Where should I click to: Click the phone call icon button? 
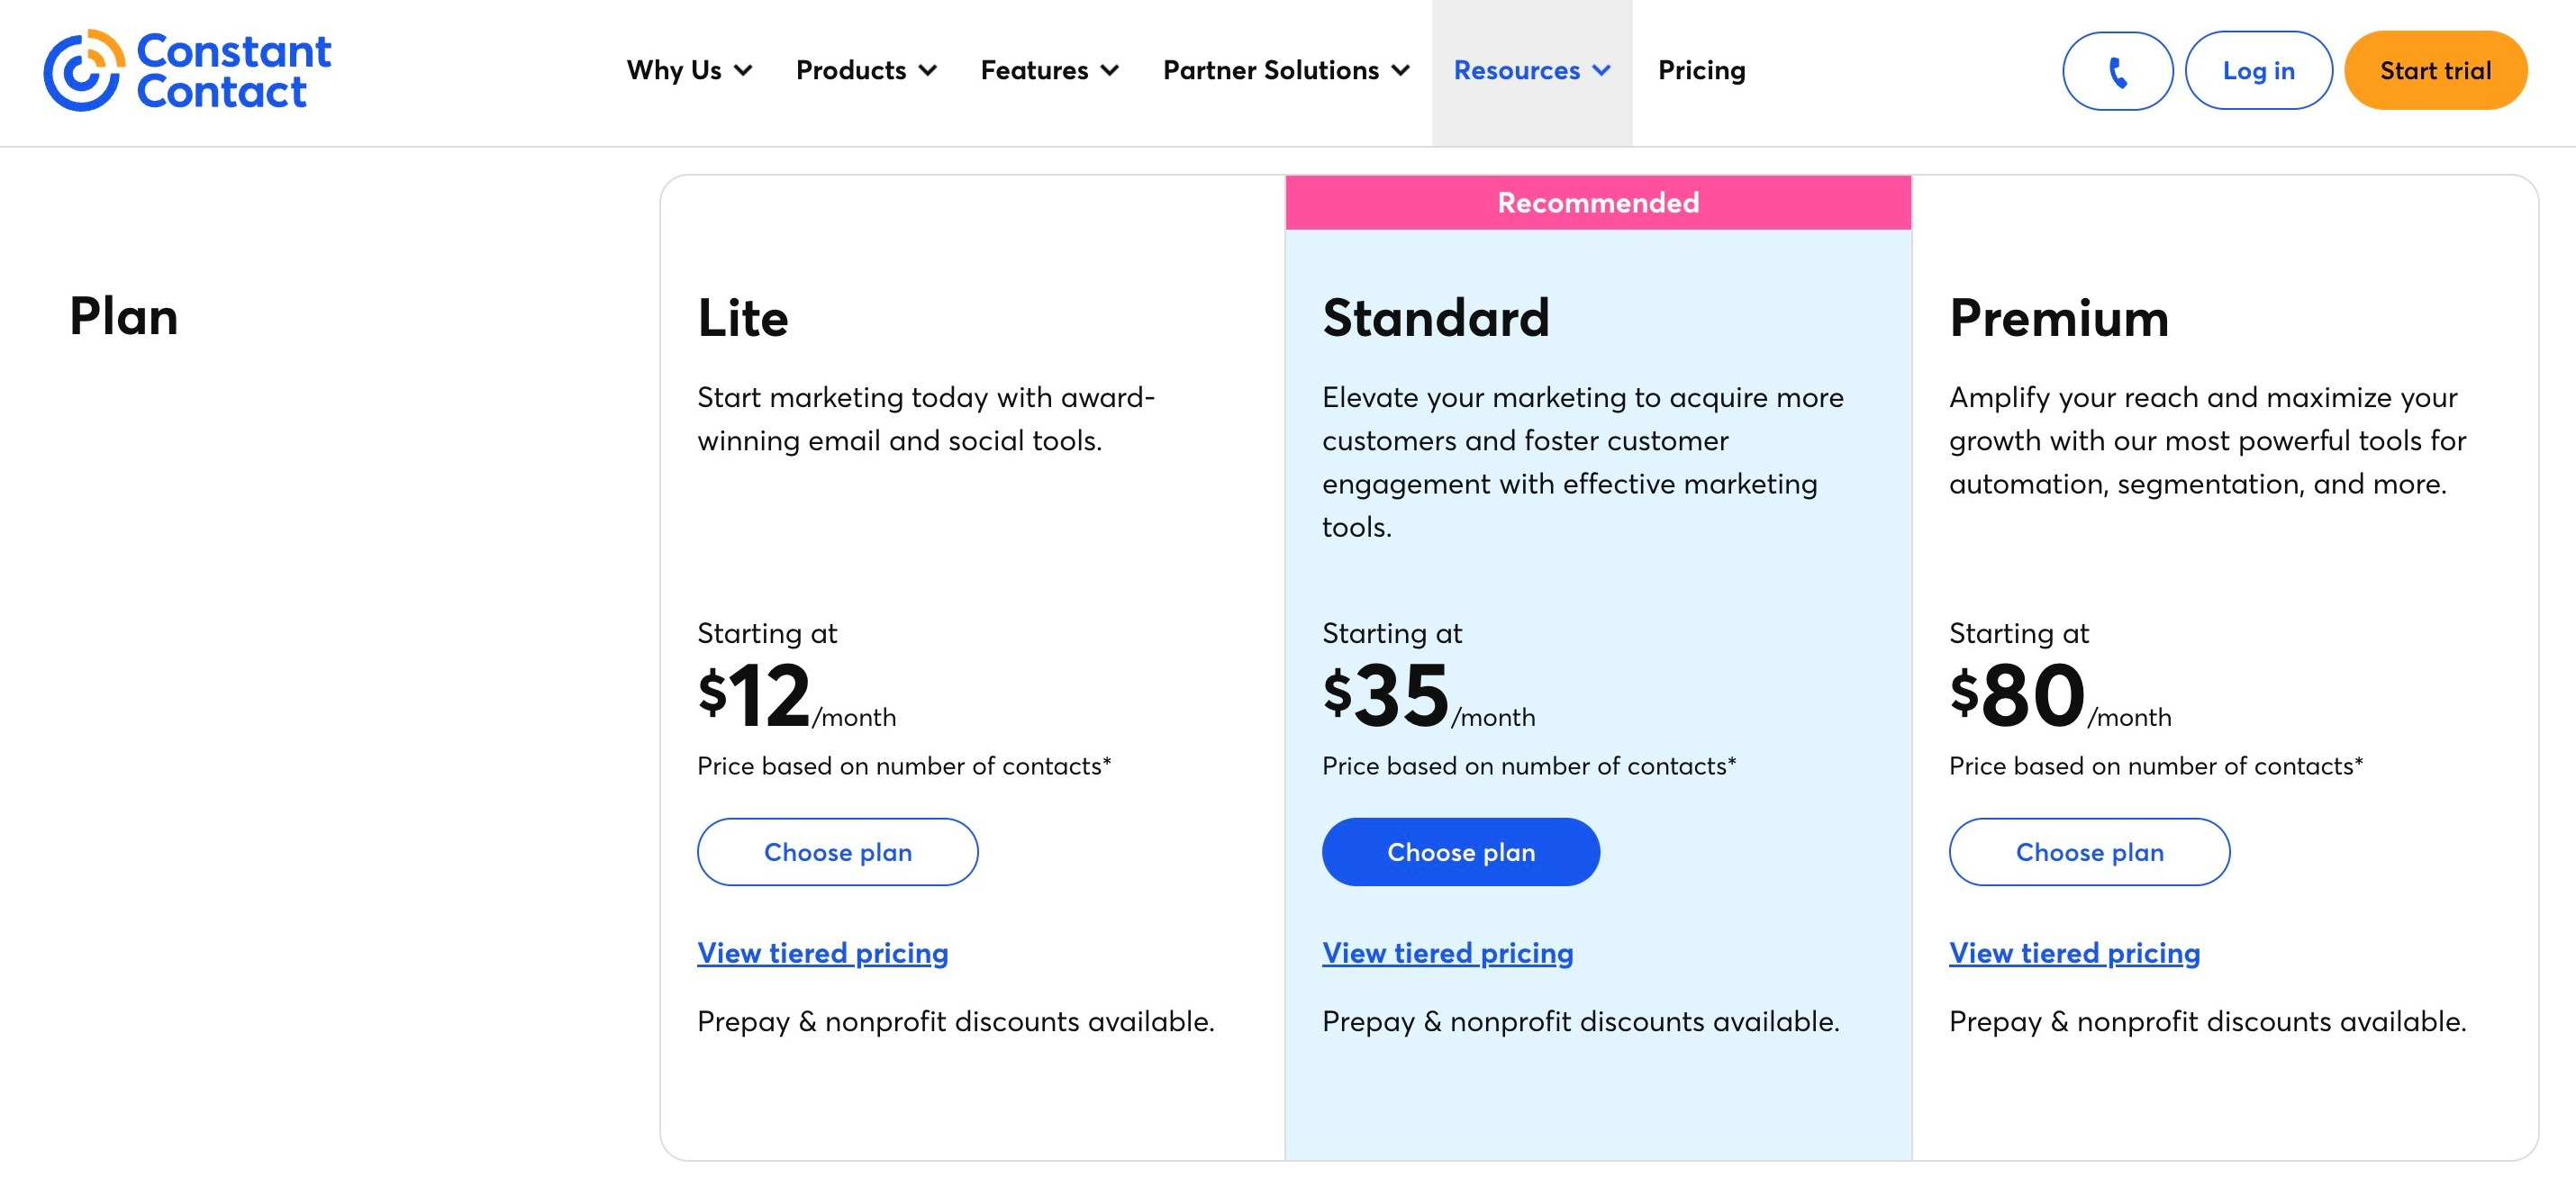[x=2117, y=71]
